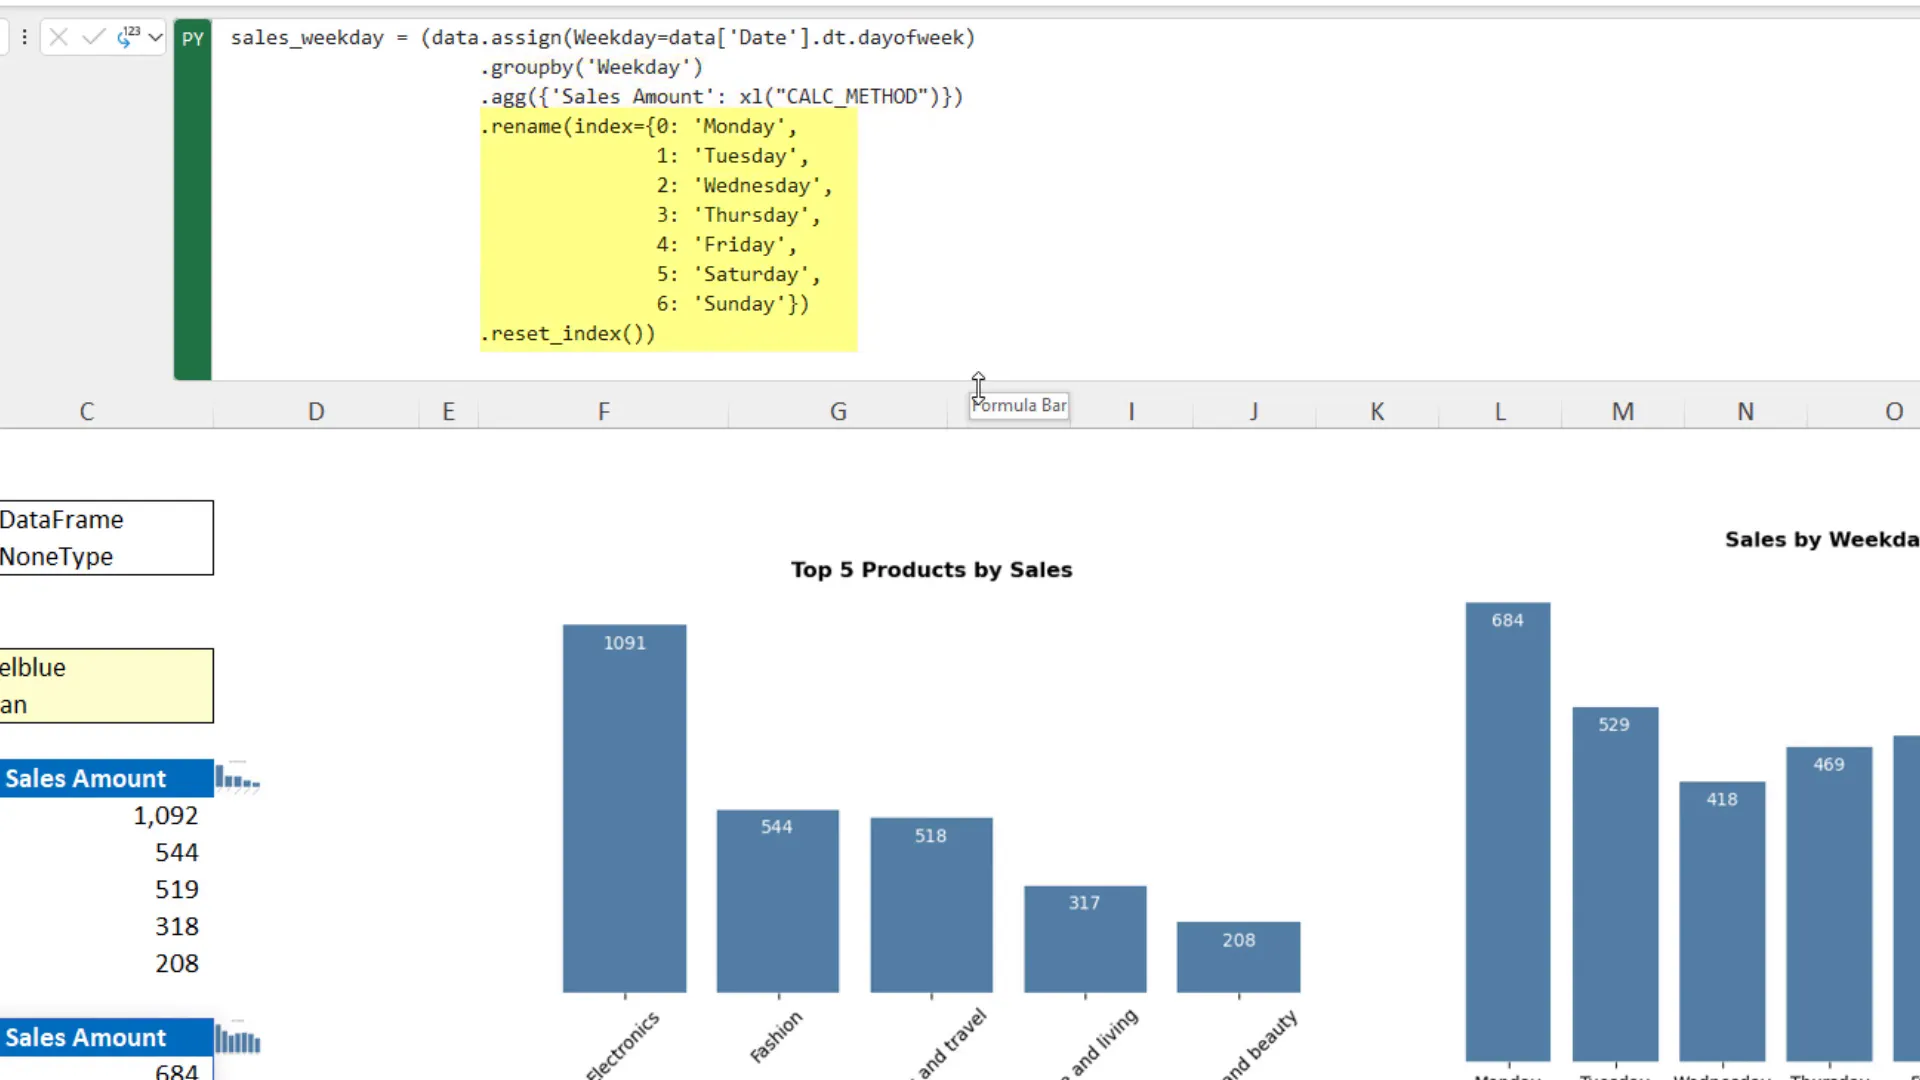
Task: Select column header K
Action: pyautogui.click(x=1377, y=411)
